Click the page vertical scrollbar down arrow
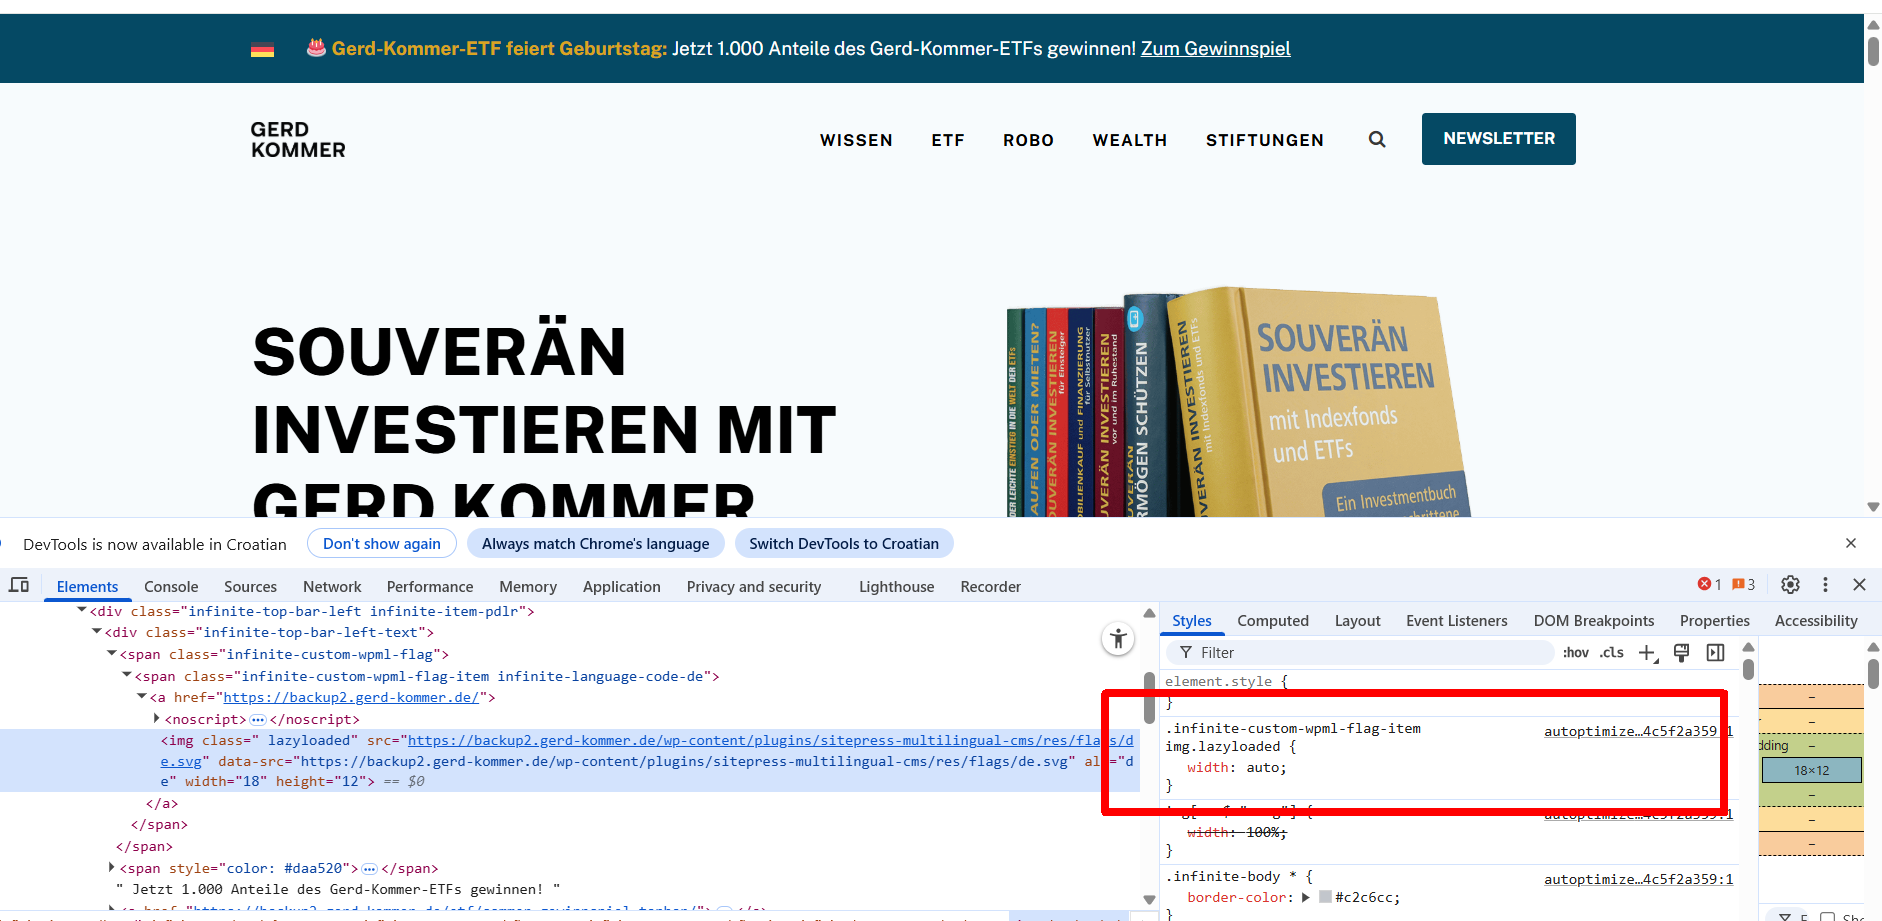This screenshot has height=921, width=1882. [x=1873, y=507]
